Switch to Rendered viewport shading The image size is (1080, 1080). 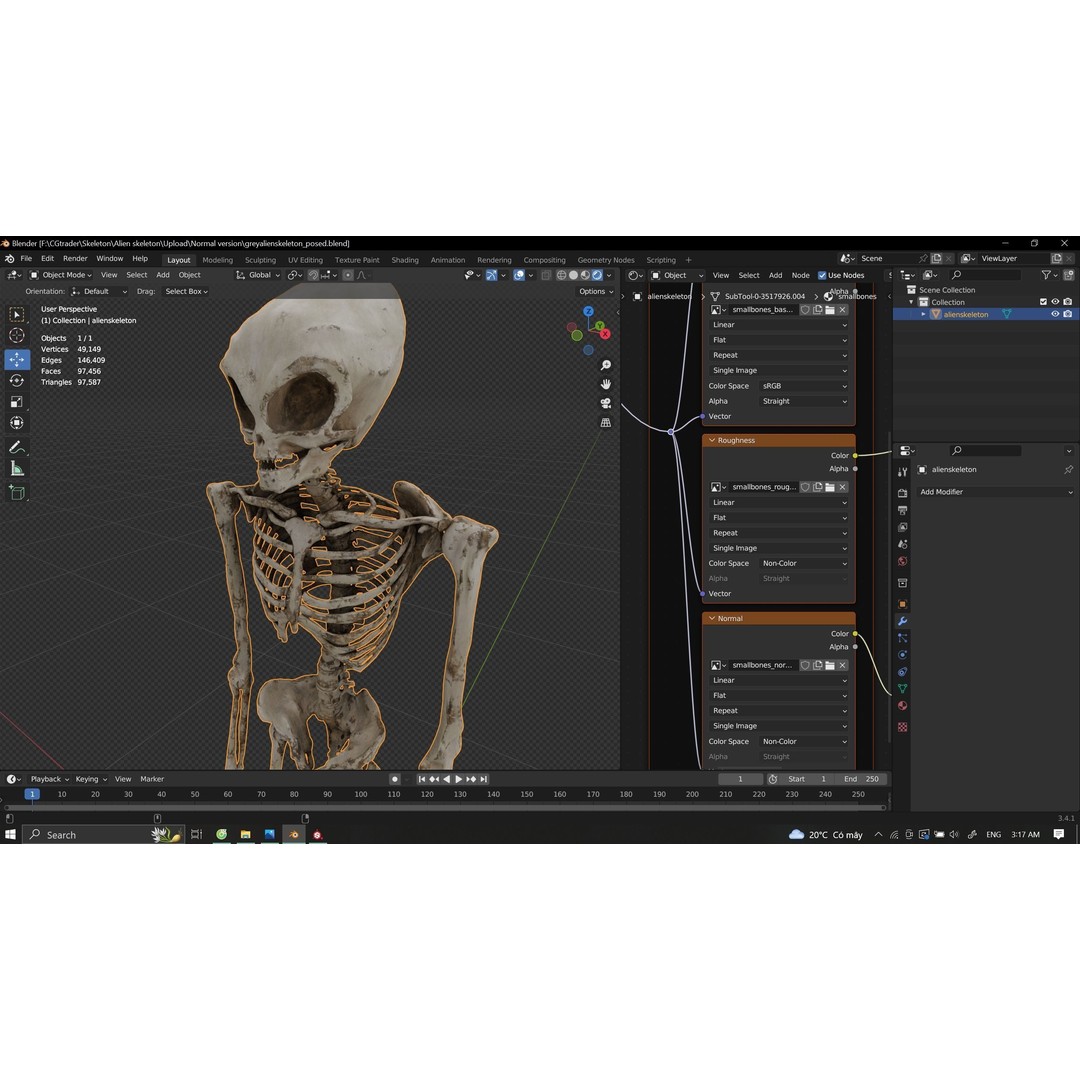coord(597,275)
